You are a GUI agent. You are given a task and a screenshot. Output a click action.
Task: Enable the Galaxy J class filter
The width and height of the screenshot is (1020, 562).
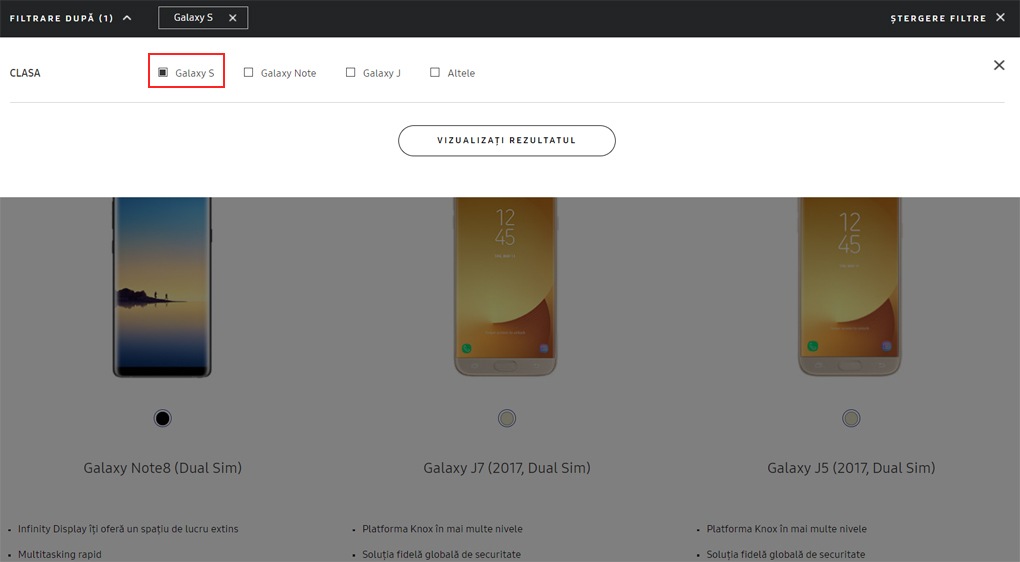(x=351, y=72)
